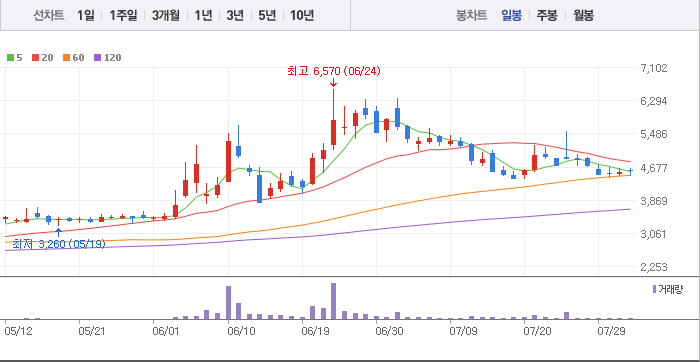Click the 06/10 date axis label
This screenshot has height=362, width=700.
pyautogui.click(x=241, y=331)
